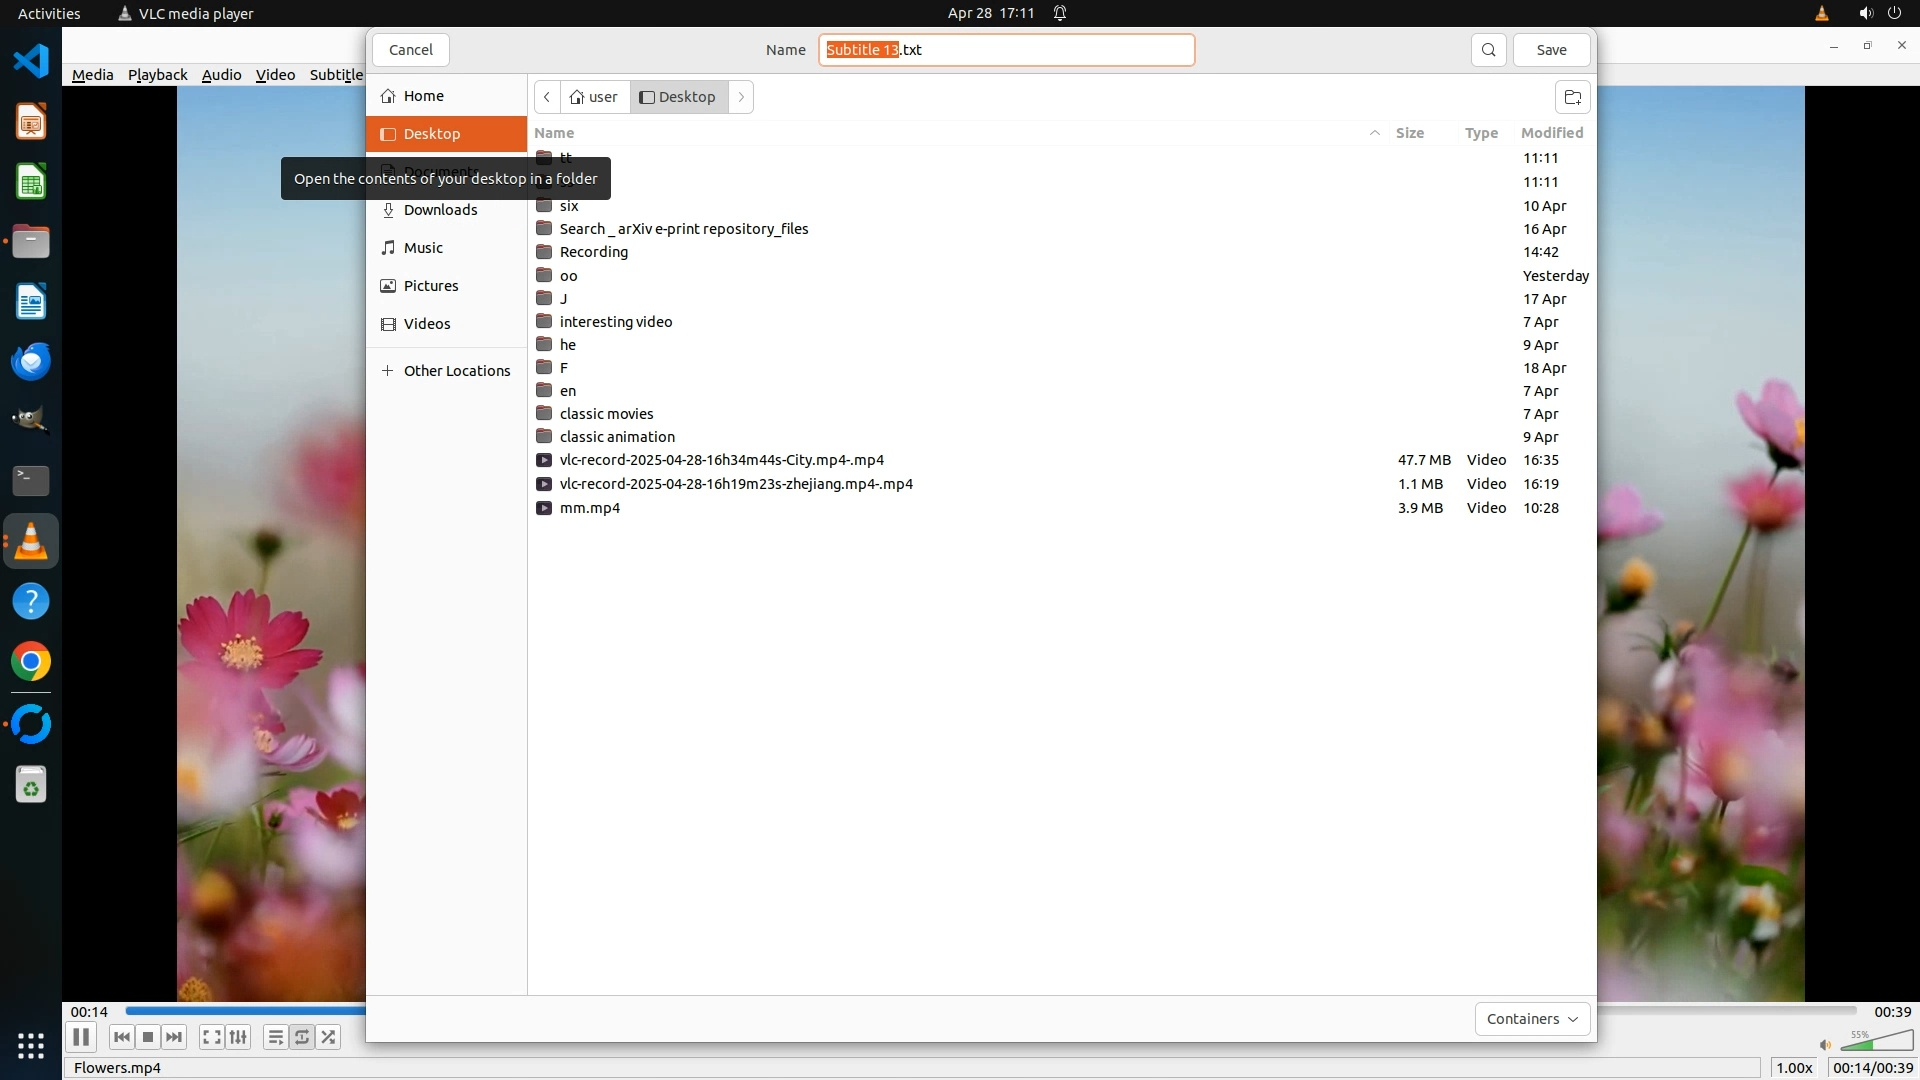Open the search icon in dialog
The image size is (1920, 1080).
1488,50
